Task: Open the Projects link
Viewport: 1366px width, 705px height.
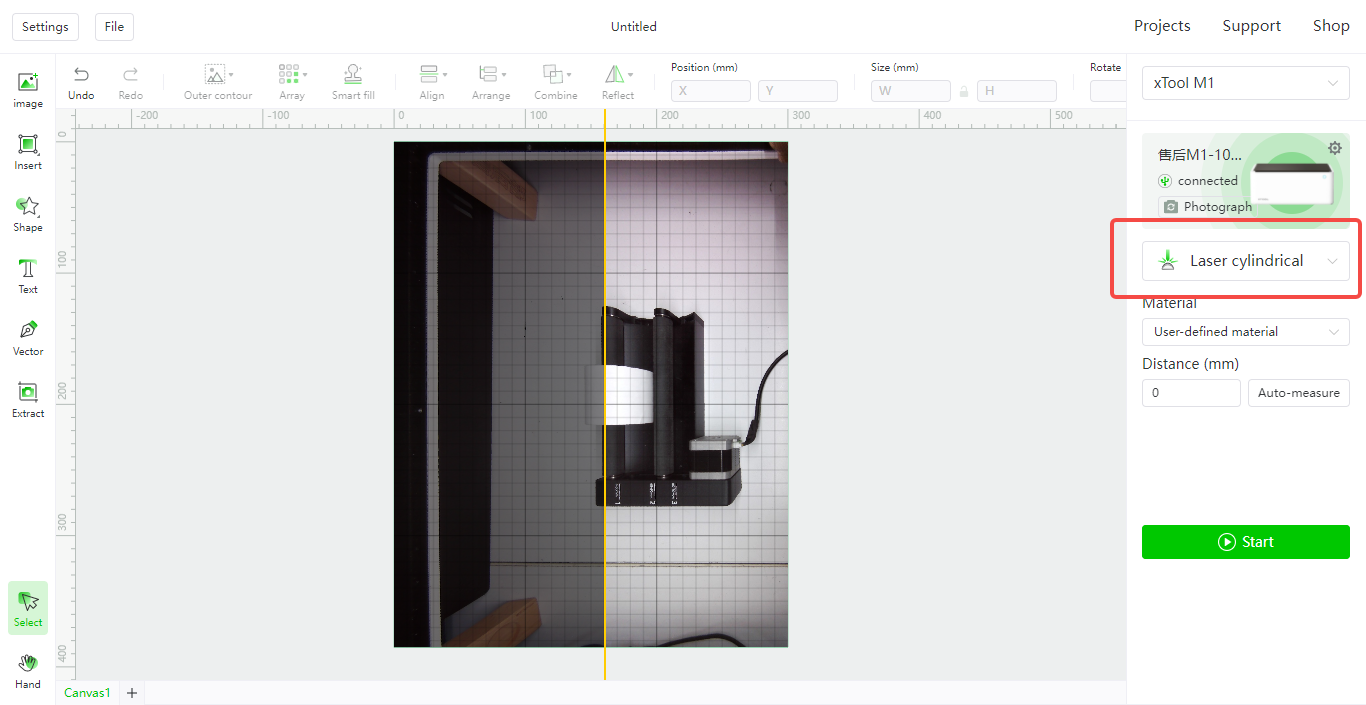Action: pos(1161,26)
